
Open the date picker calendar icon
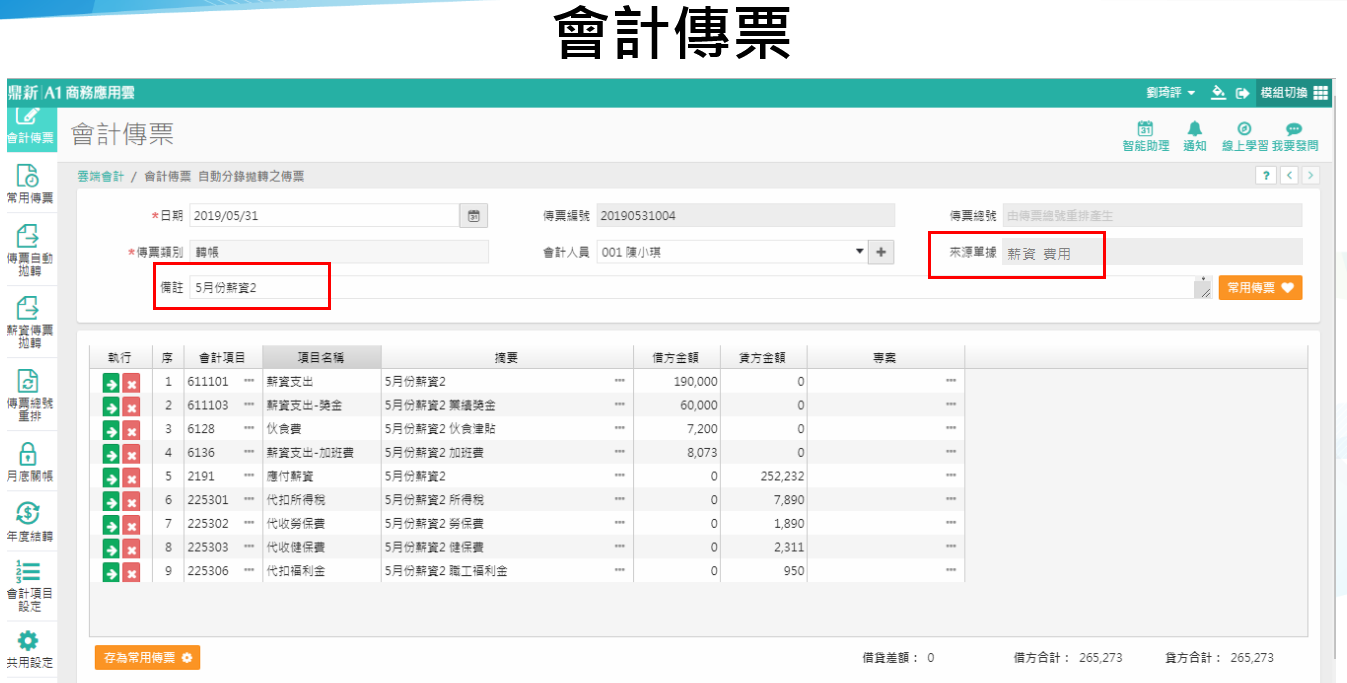pyautogui.click(x=474, y=215)
